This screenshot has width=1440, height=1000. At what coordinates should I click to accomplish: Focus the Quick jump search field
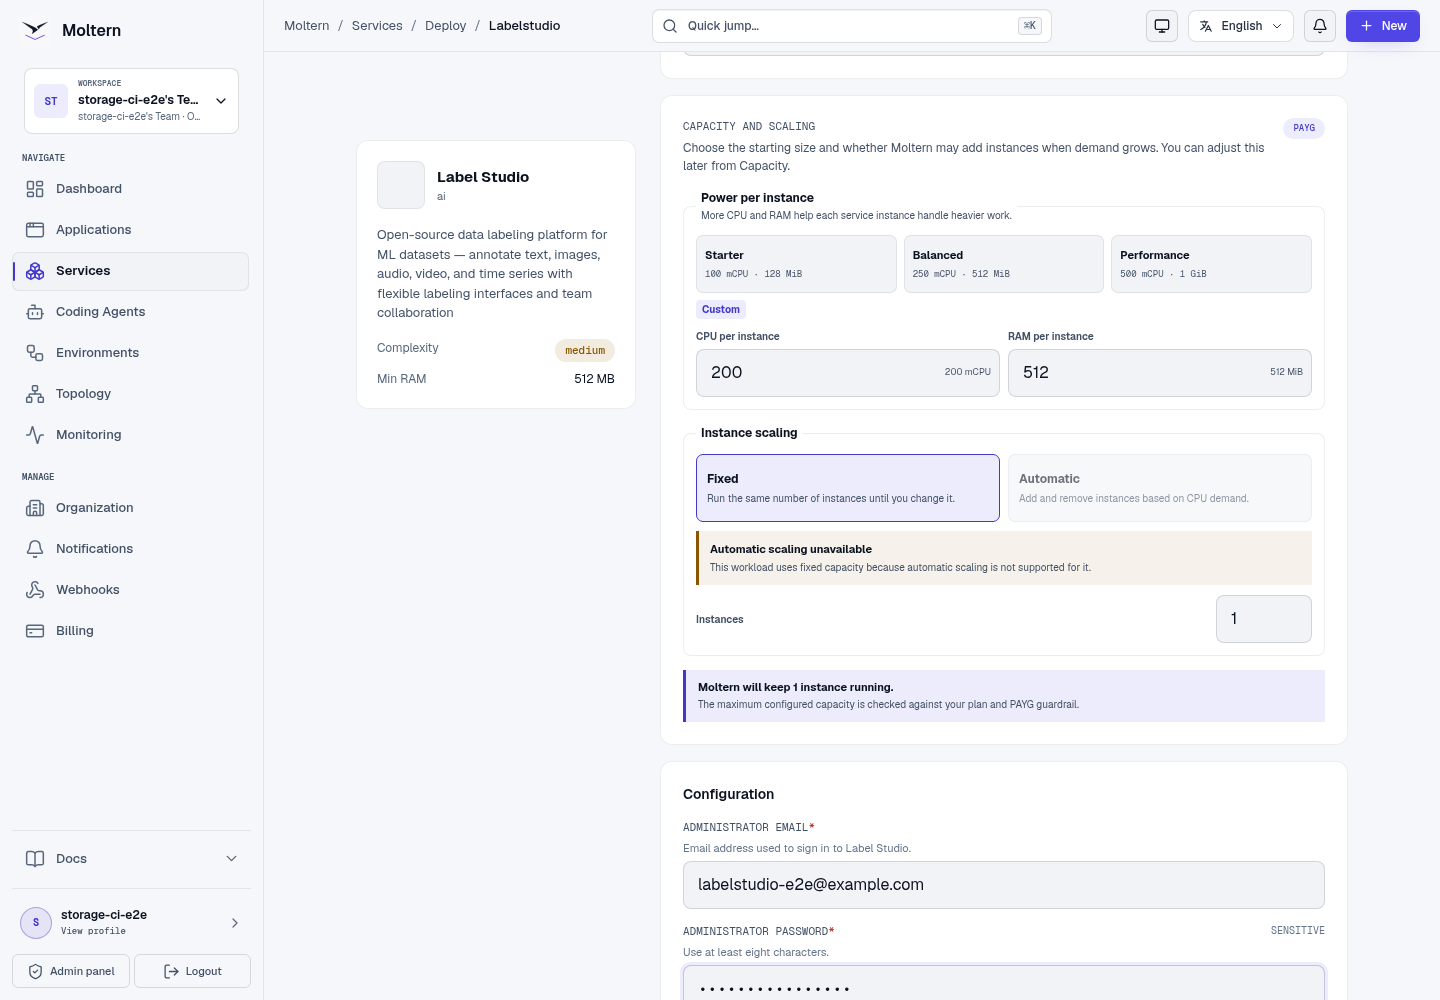(852, 26)
